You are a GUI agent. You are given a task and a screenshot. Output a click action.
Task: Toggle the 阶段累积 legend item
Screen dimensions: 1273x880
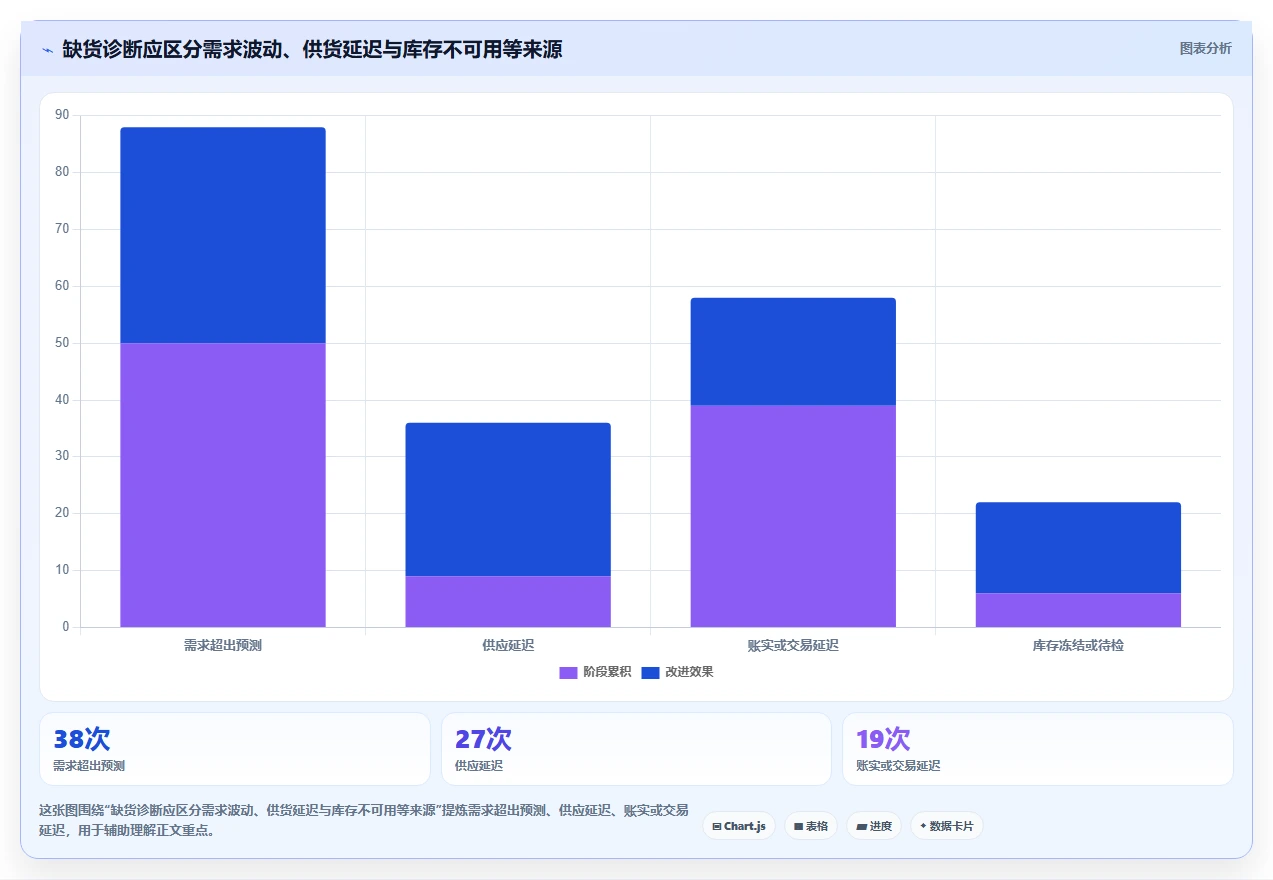coord(595,672)
